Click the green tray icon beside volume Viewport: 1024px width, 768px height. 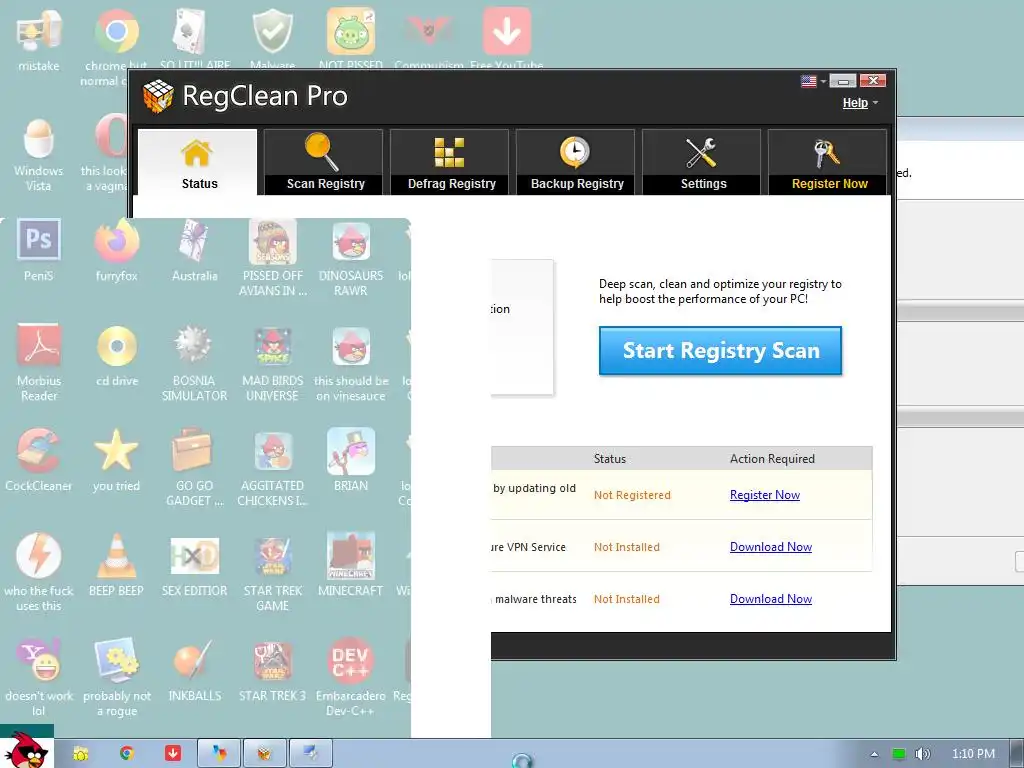click(x=899, y=754)
